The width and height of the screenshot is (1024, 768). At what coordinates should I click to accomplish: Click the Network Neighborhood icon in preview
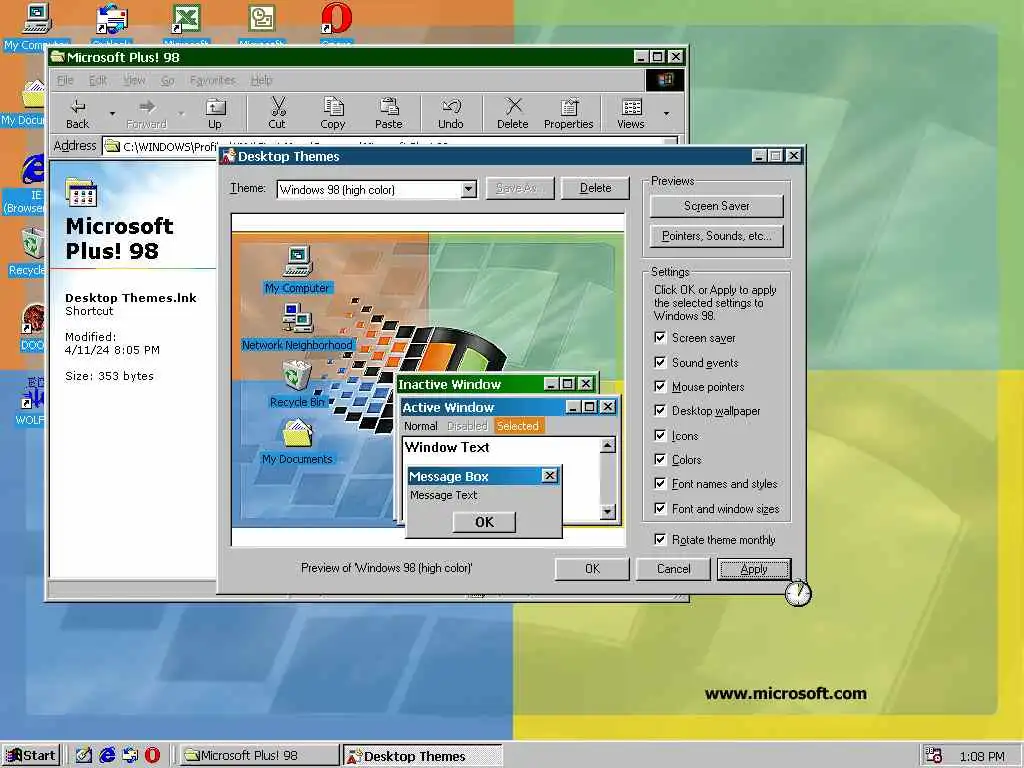pos(298,319)
